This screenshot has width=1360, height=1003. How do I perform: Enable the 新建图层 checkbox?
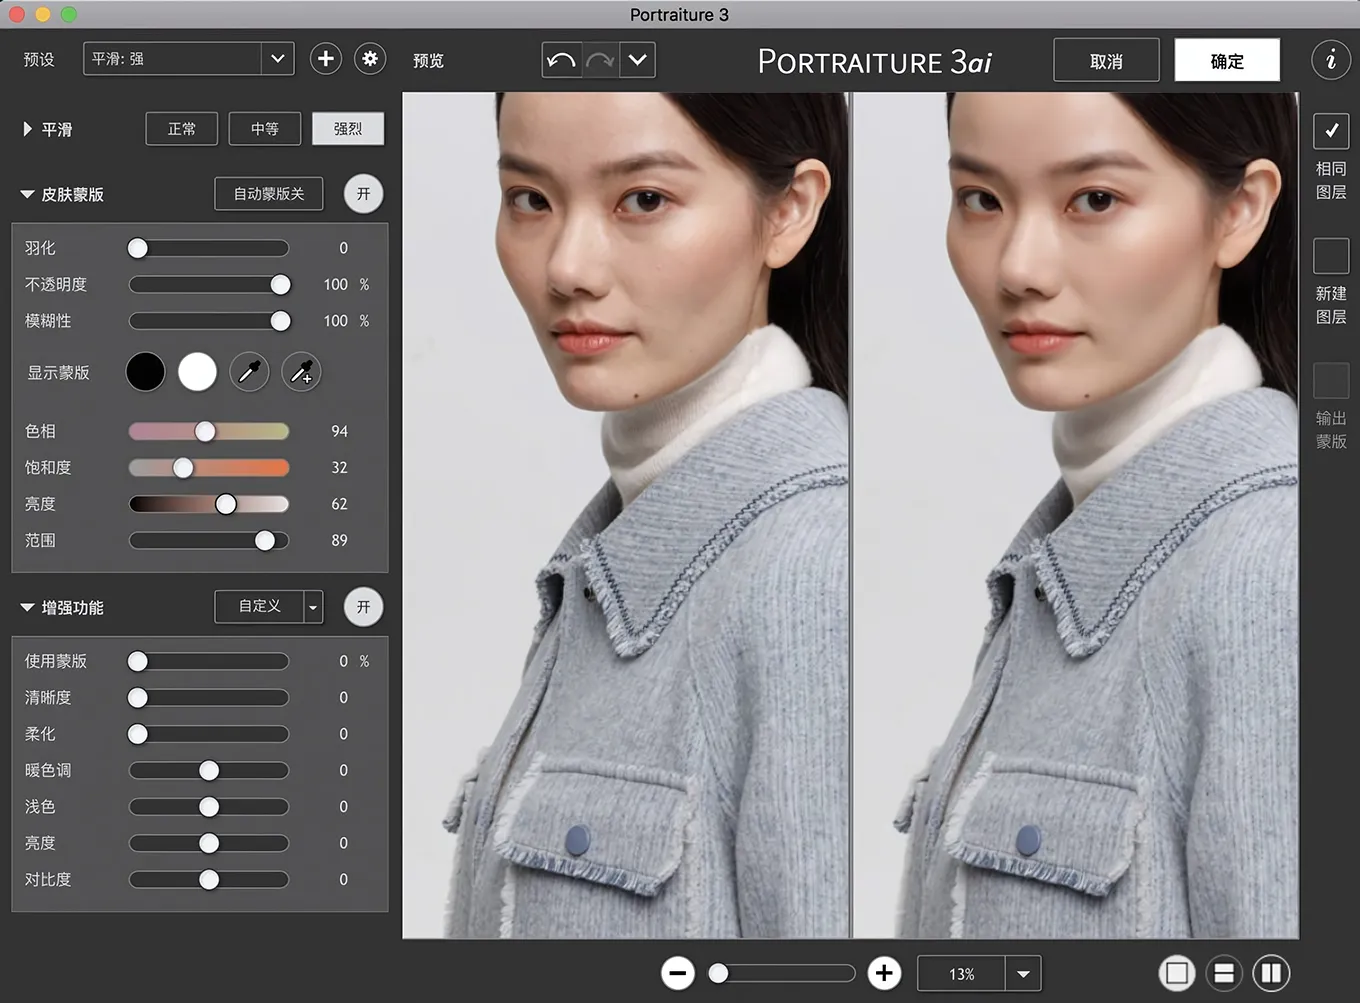coord(1331,256)
